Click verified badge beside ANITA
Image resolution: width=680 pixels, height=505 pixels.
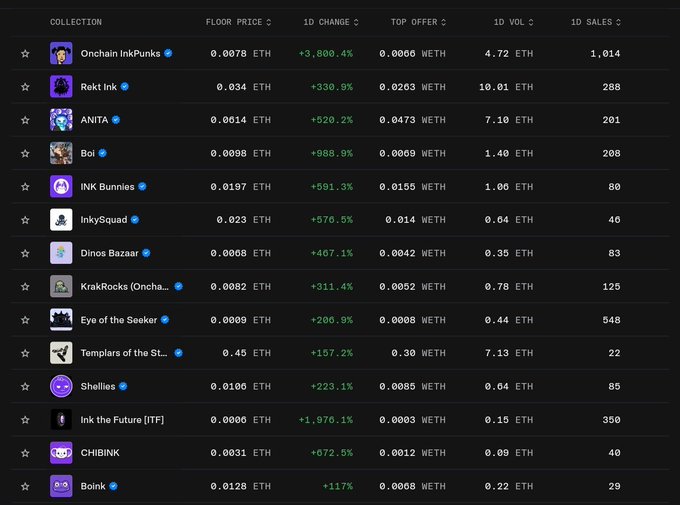pyautogui.click(x=116, y=120)
